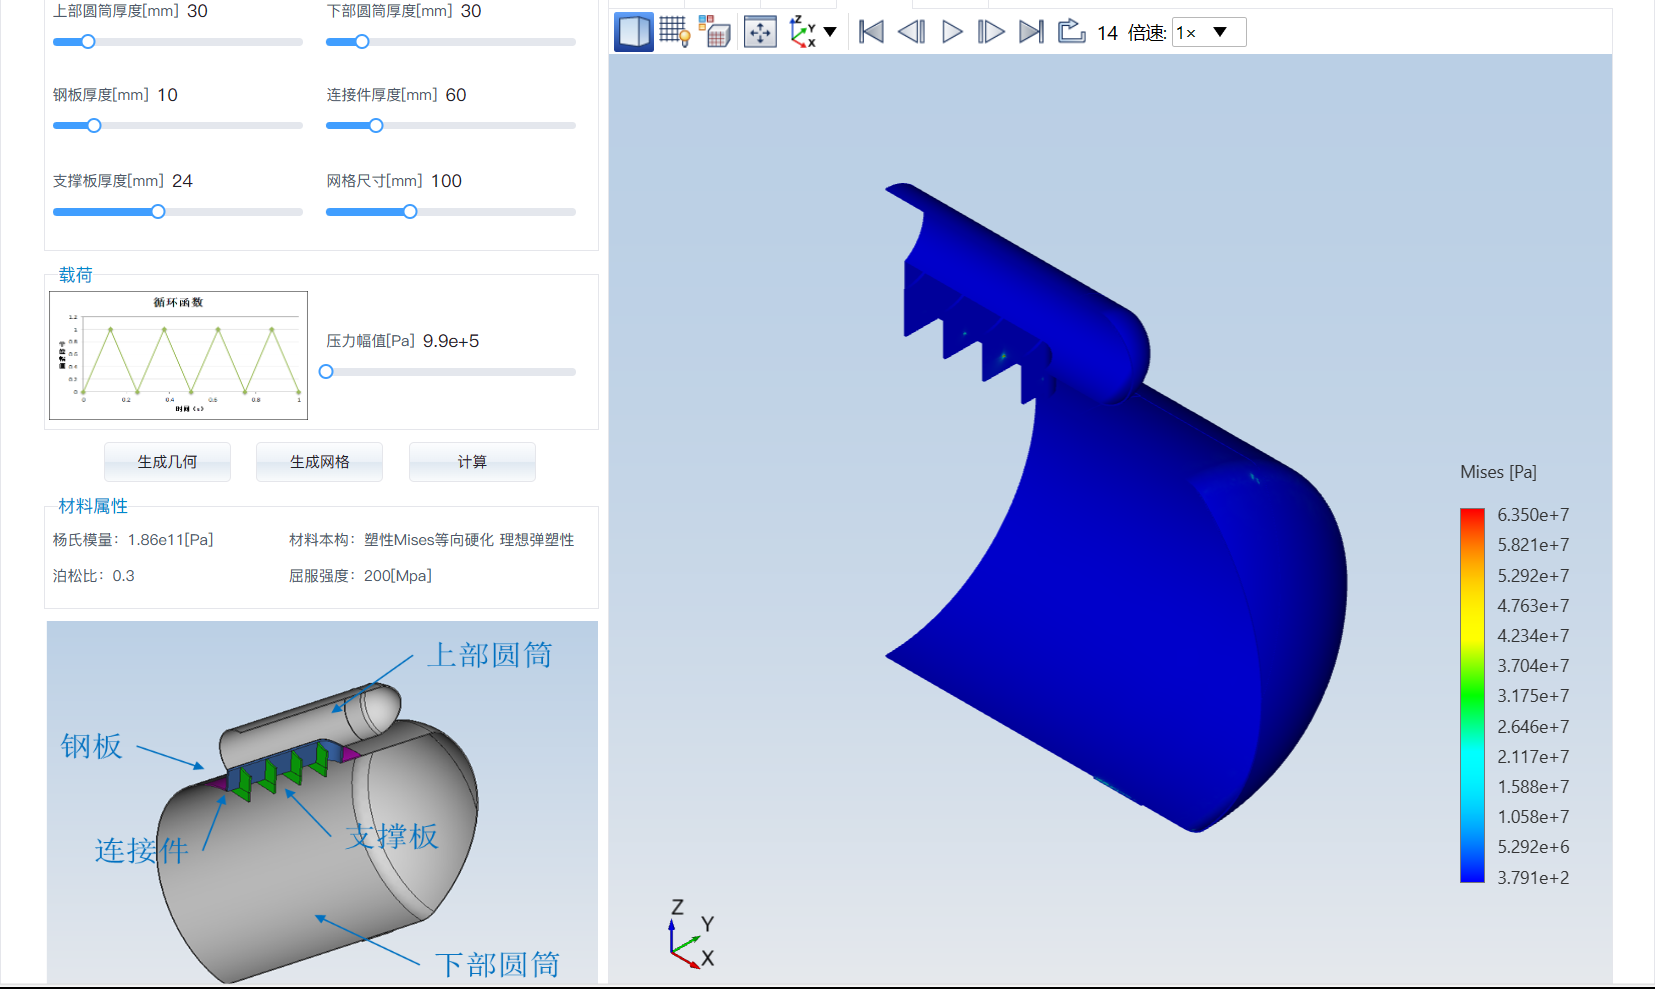Click the 生成网格 button

click(x=319, y=462)
